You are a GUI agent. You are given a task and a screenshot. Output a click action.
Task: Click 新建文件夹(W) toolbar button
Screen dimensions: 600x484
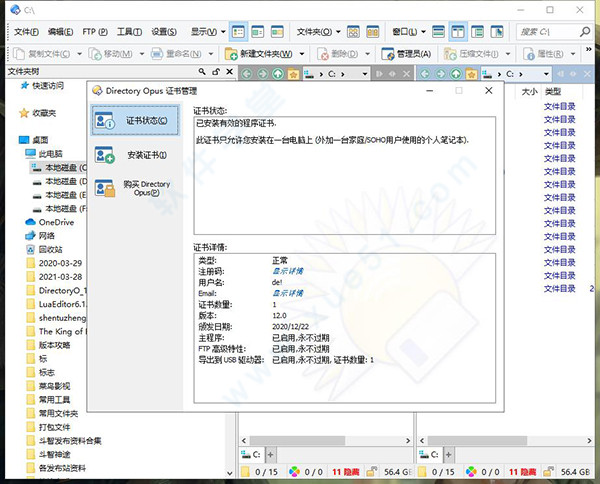tap(259, 54)
